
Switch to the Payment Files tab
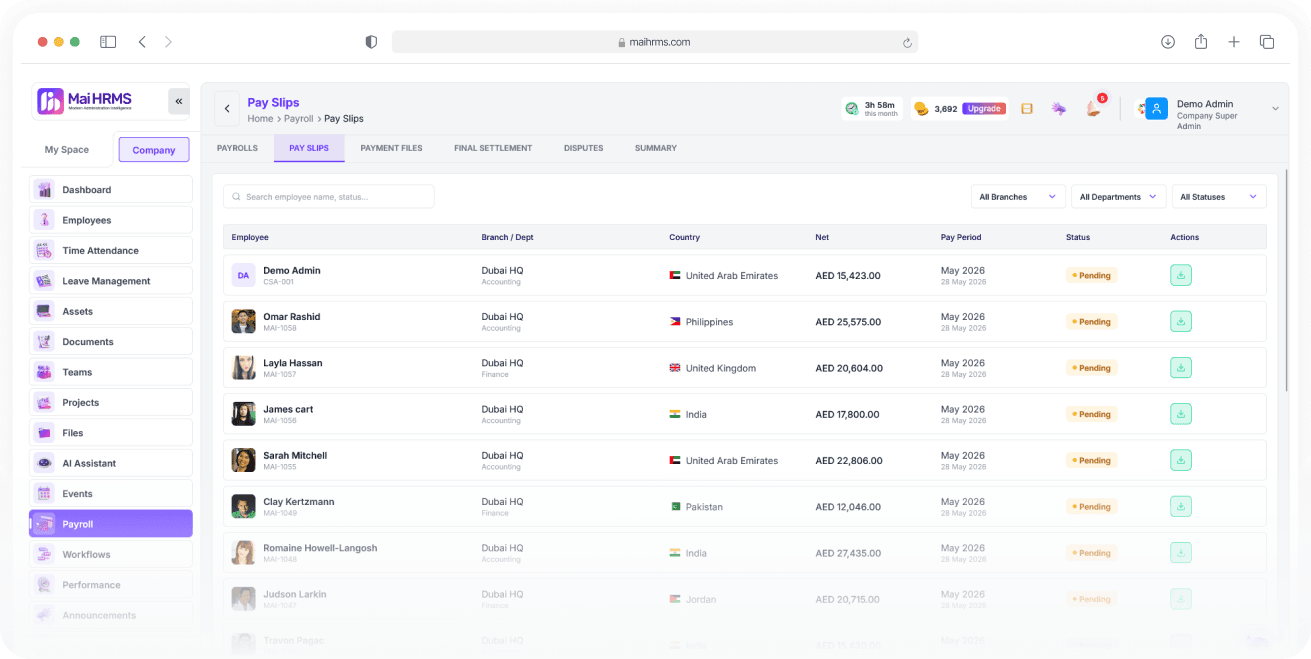tap(391, 148)
